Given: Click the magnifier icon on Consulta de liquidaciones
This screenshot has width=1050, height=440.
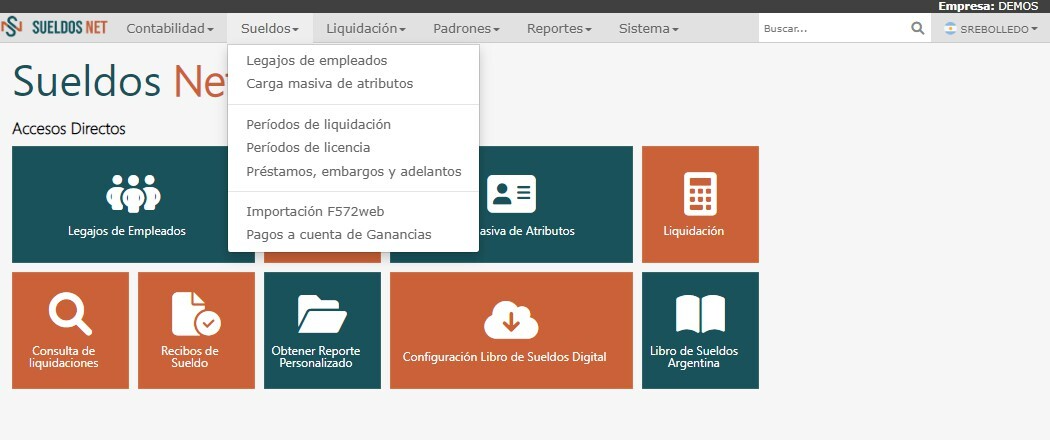Looking at the screenshot, I should (70, 313).
